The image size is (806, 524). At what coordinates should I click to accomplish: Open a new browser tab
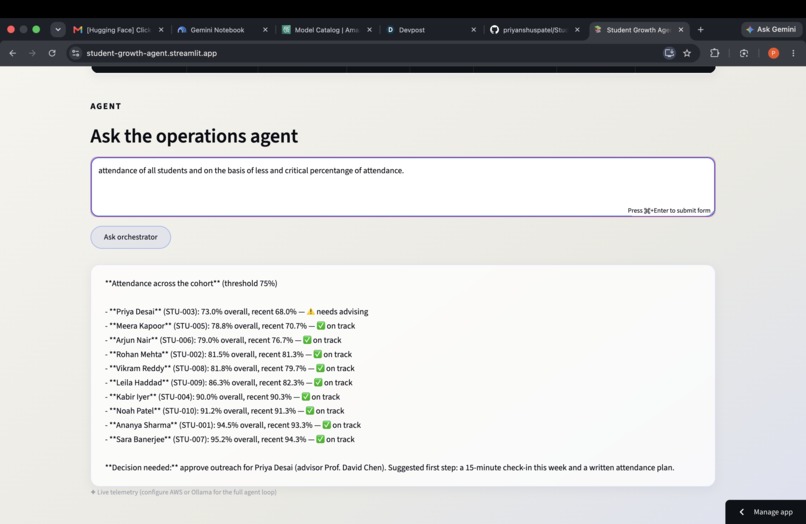coord(701,30)
